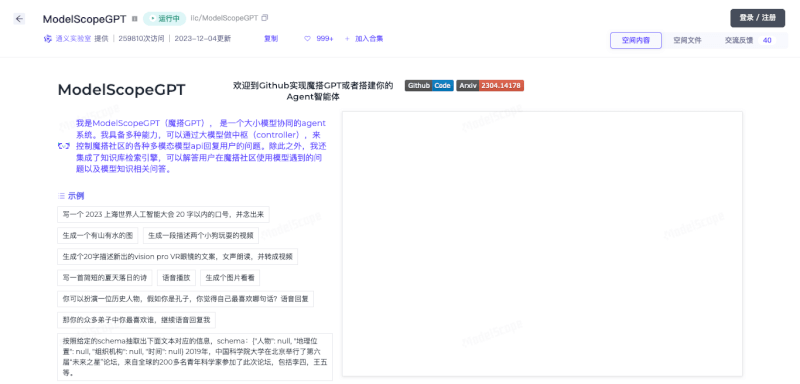
Task: Click the 259810次访问 visit count
Action: (141, 39)
